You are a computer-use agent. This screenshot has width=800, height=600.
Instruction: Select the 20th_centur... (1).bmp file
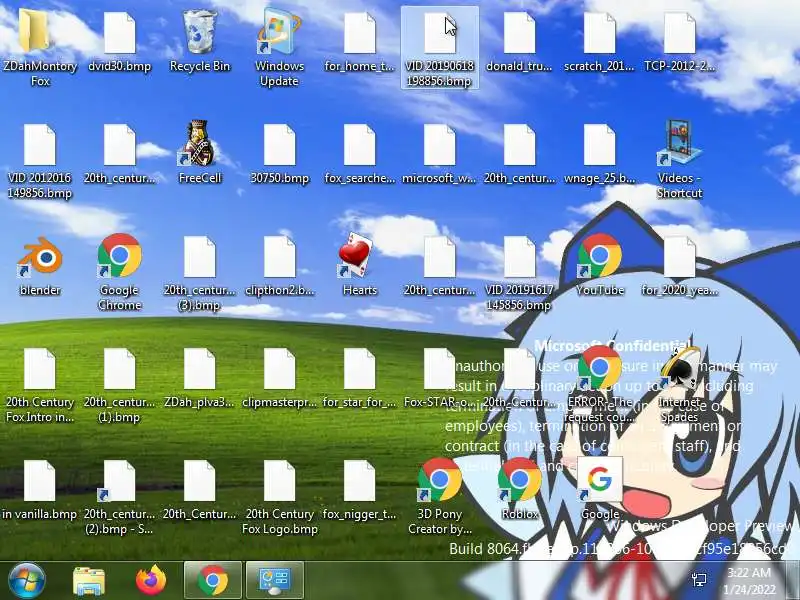(119, 385)
